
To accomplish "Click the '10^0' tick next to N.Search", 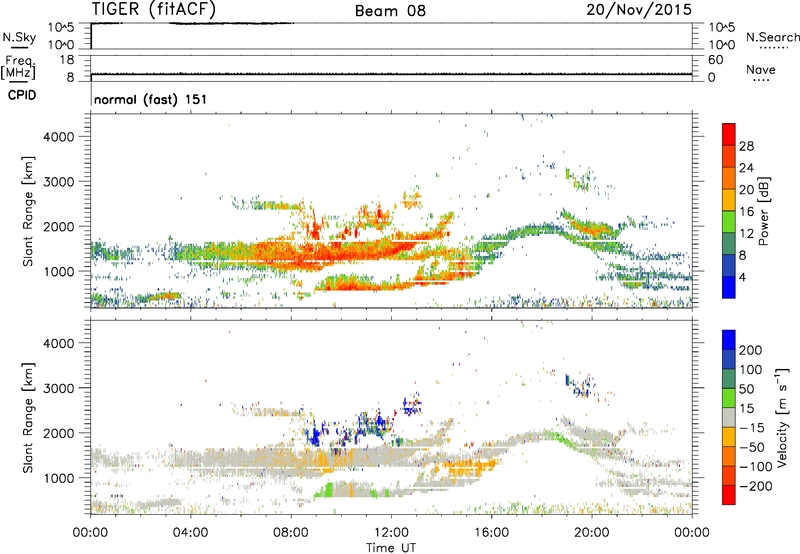I will pos(721,45).
